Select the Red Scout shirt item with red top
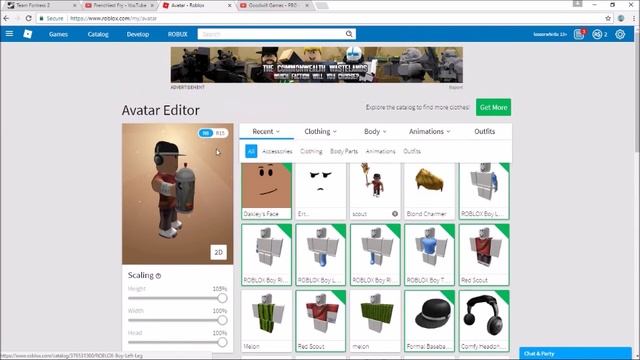The image size is (640, 360). pyautogui.click(x=321, y=321)
